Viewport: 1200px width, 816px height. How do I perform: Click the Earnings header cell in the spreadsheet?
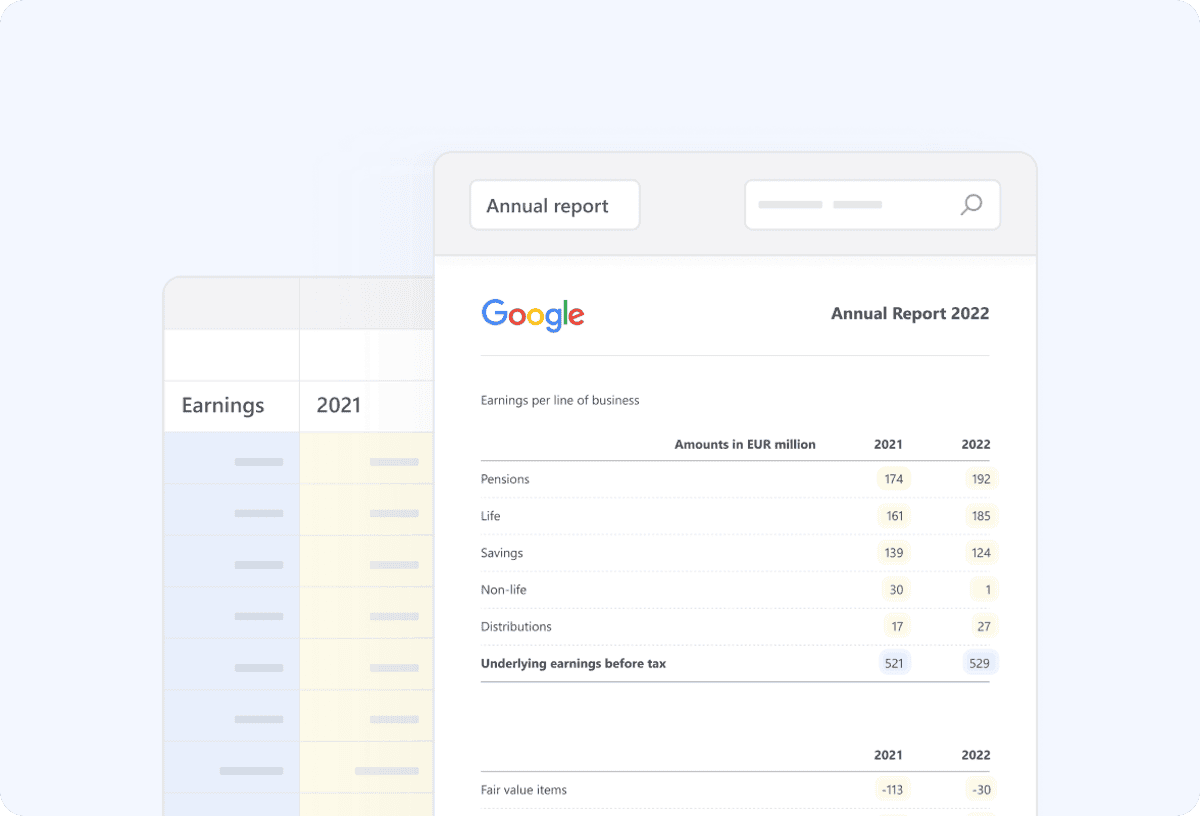point(222,405)
